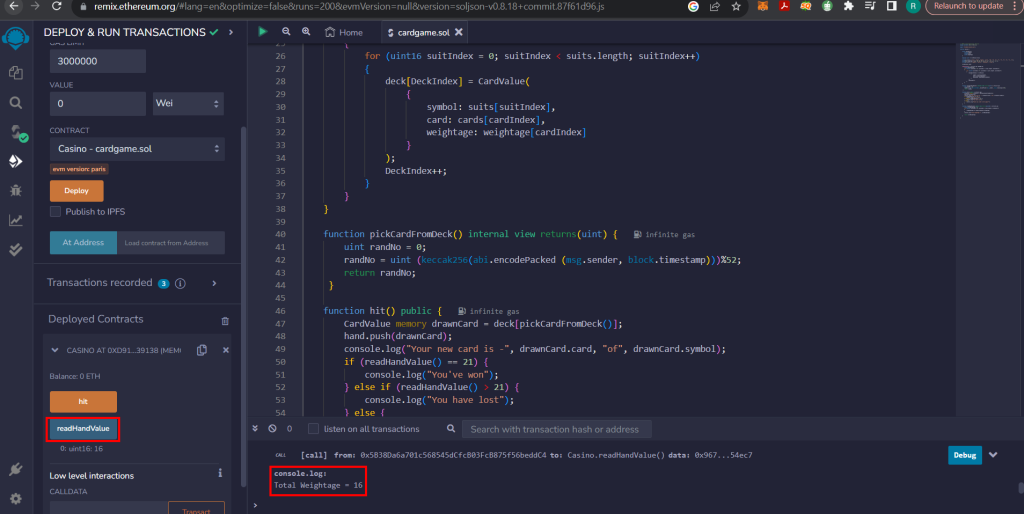Show Low level interactions info icon
The image size is (1024, 514).
(220, 473)
